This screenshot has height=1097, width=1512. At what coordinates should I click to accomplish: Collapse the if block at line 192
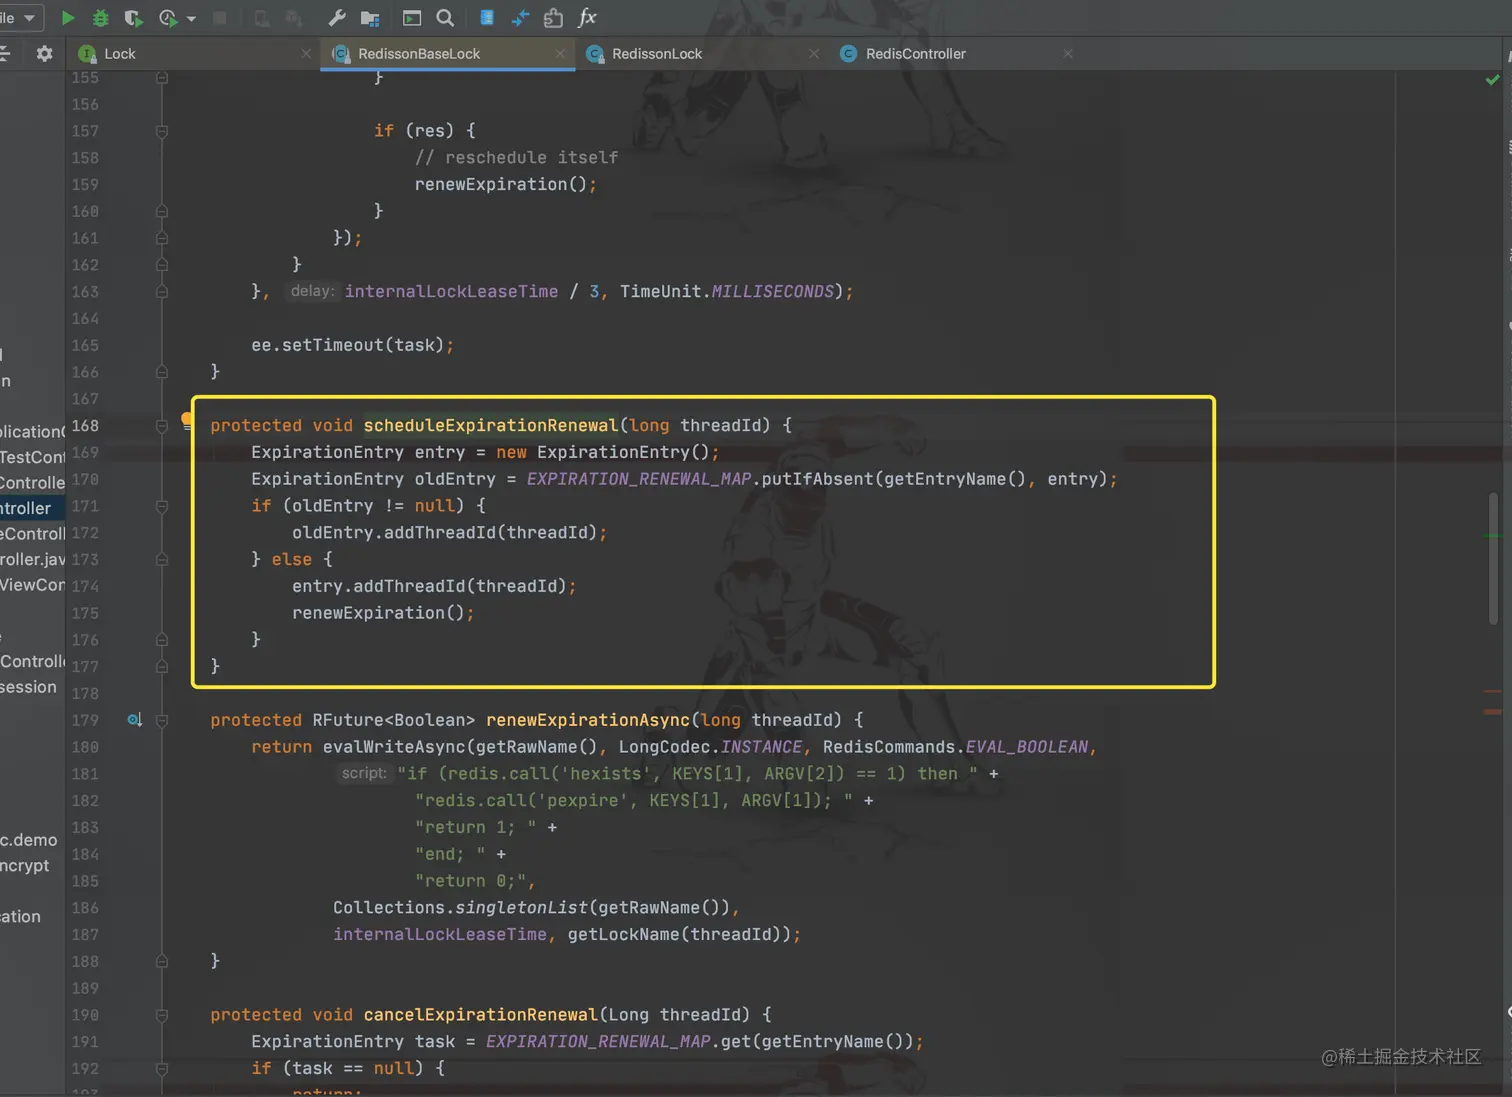pos(162,1069)
